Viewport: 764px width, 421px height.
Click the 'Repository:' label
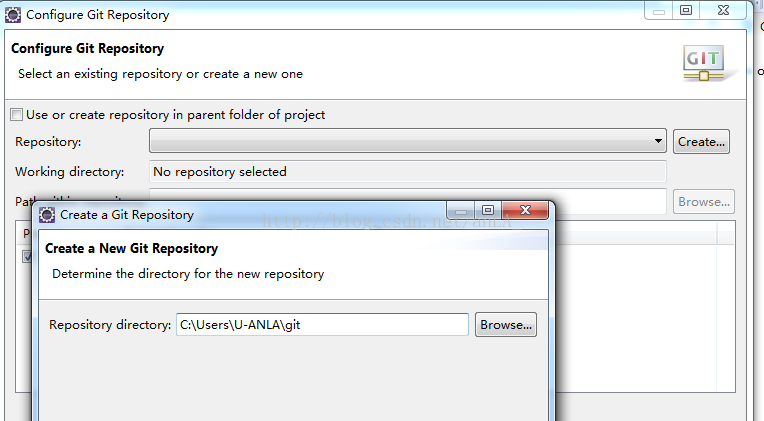pyautogui.click(x=48, y=142)
